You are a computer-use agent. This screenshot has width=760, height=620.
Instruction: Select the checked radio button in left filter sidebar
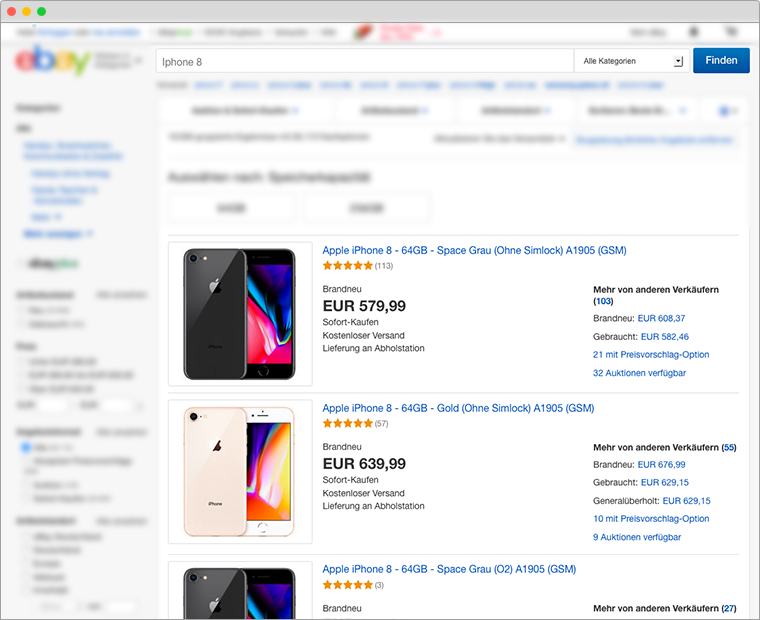pyautogui.click(x=26, y=448)
